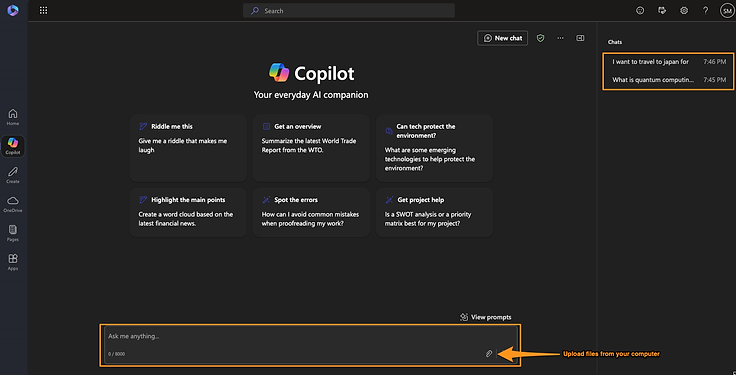Open the Help question mark icon

point(705,11)
